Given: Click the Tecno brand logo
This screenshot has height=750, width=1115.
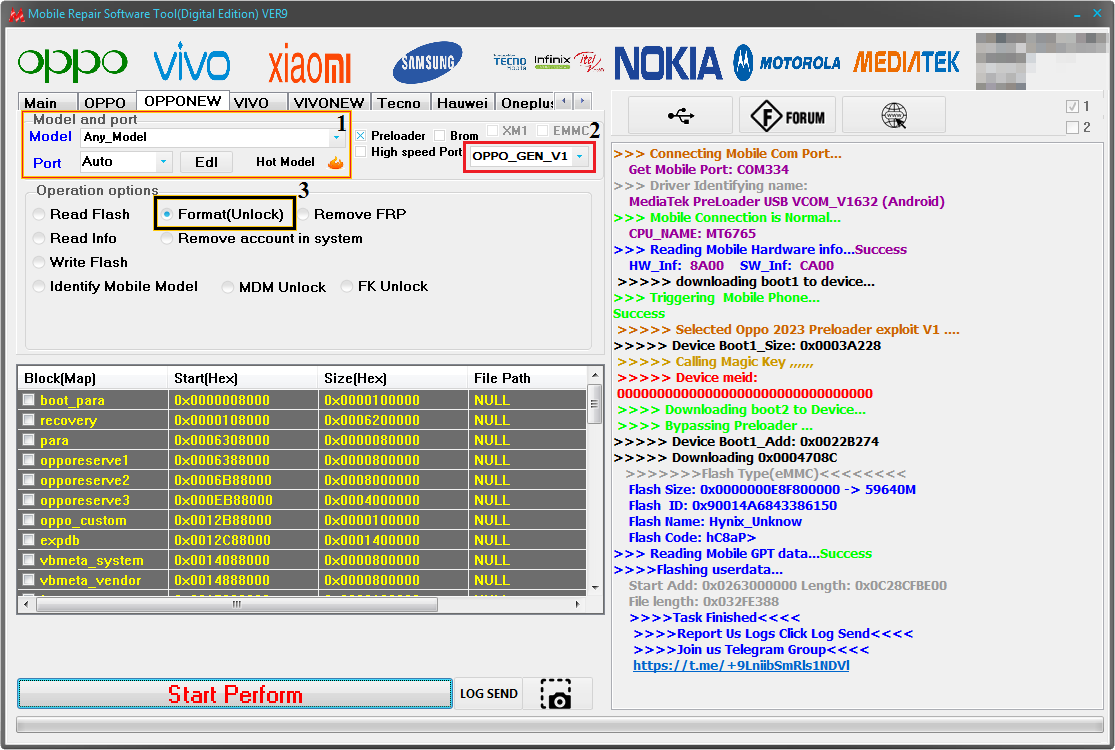Looking at the screenshot, I should click(510, 62).
